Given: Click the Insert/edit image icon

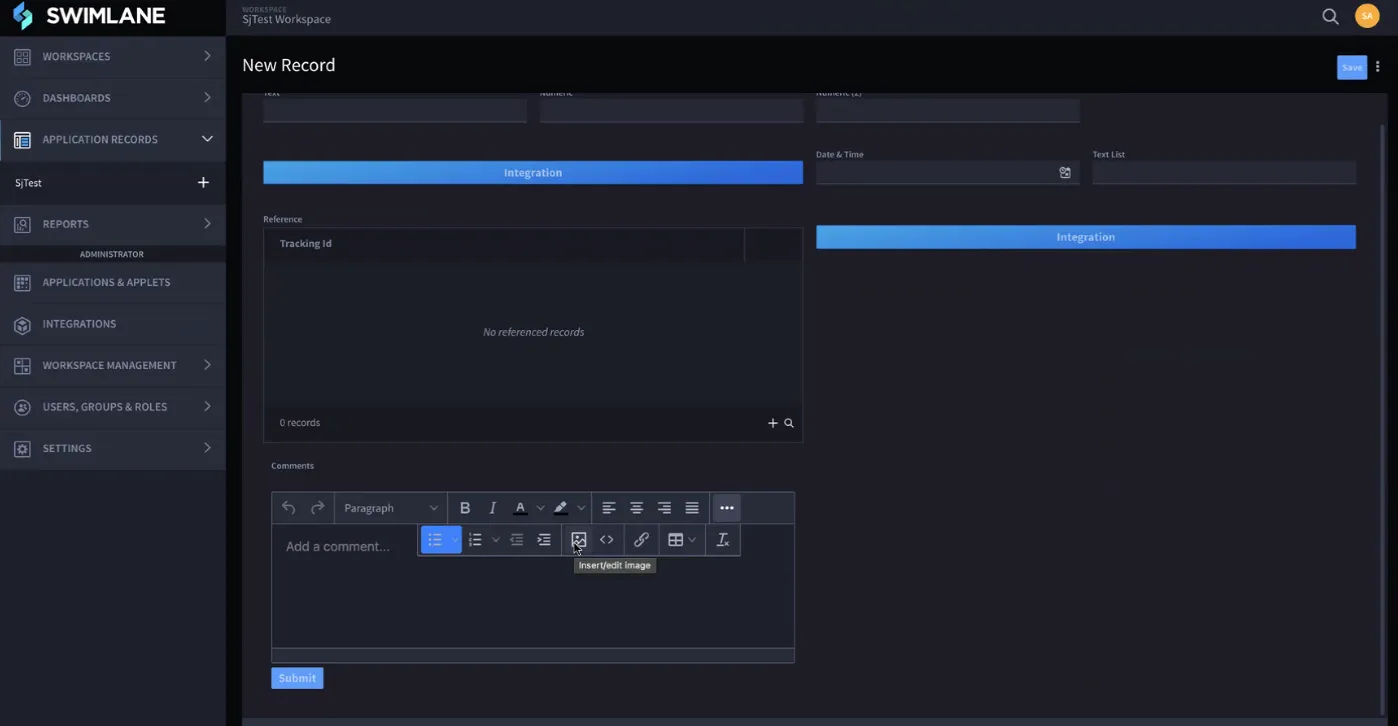Looking at the screenshot, I should 578,540.
